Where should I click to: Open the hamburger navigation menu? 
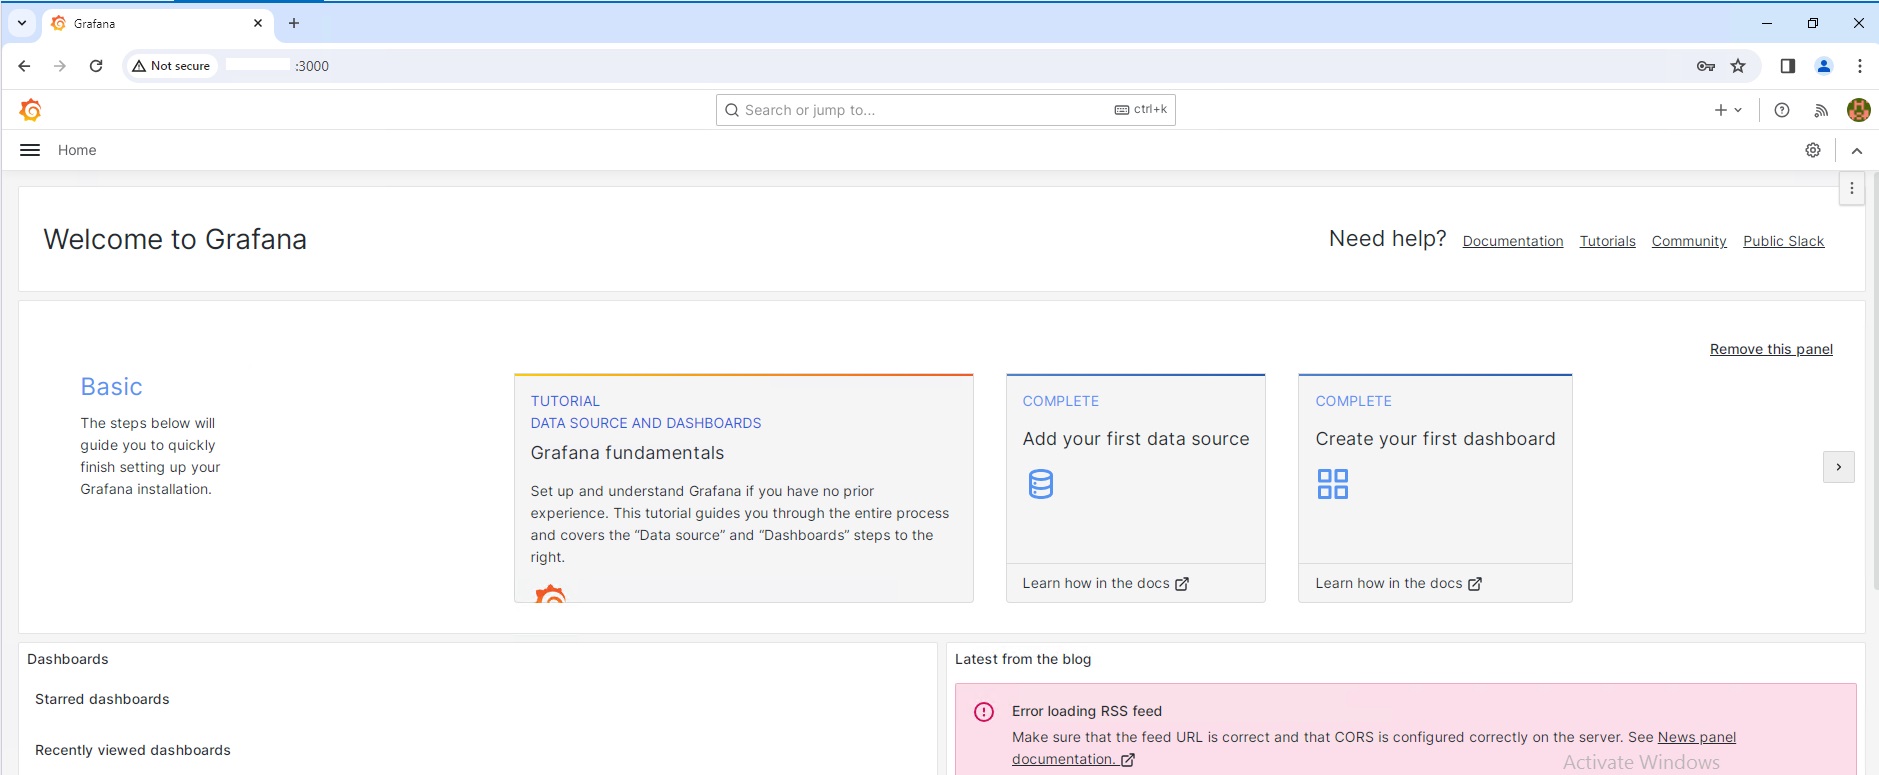click(x=30, y=150)
